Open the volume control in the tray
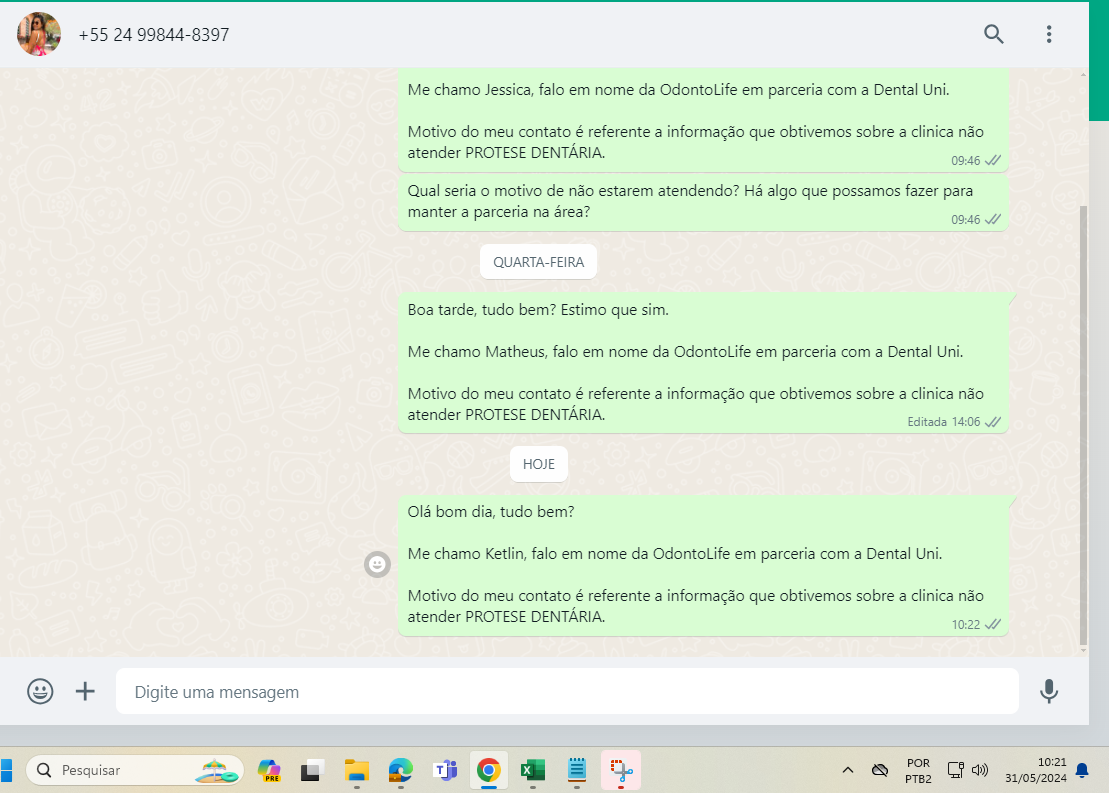Viewport: 1109px width, 793px height. point(980,770)
